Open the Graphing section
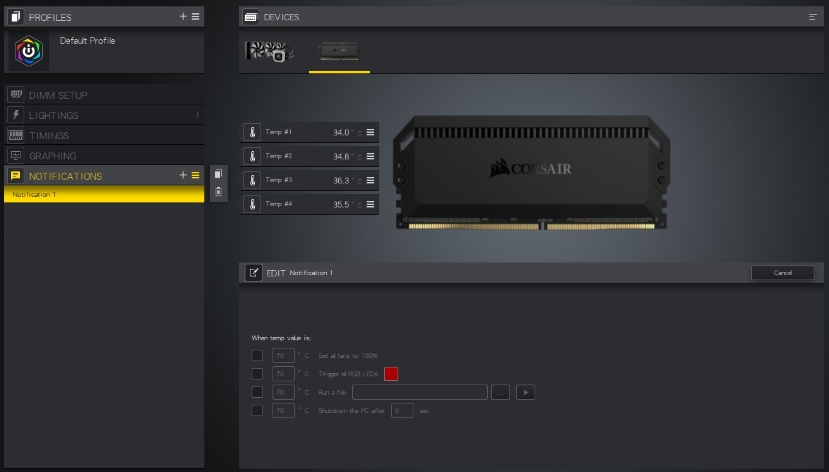This screenshot has width=829, height=472. tap(104, 155)
